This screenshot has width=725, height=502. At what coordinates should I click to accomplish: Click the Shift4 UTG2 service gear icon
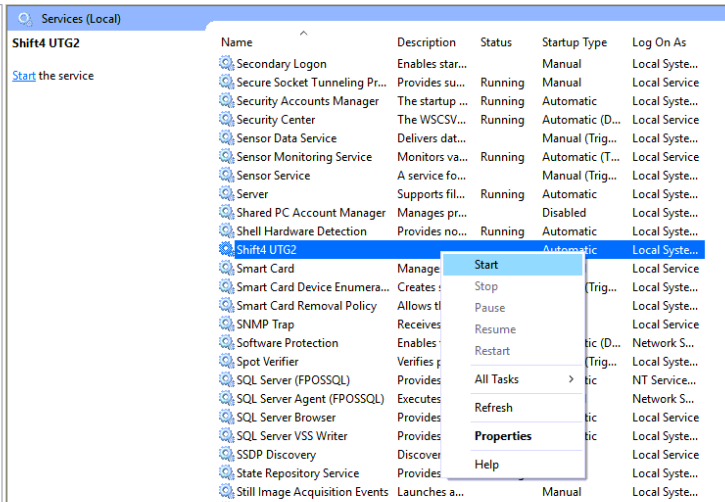coord(227,250)
